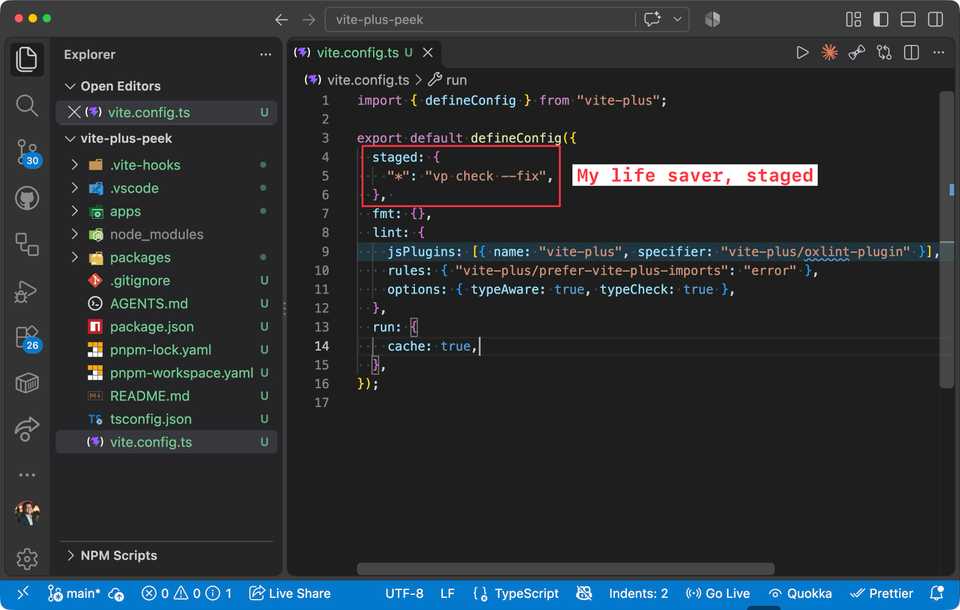Viewport: 960px width, 610px height.
Task: Customize layout from the title bar
Action: click(853, 19)
